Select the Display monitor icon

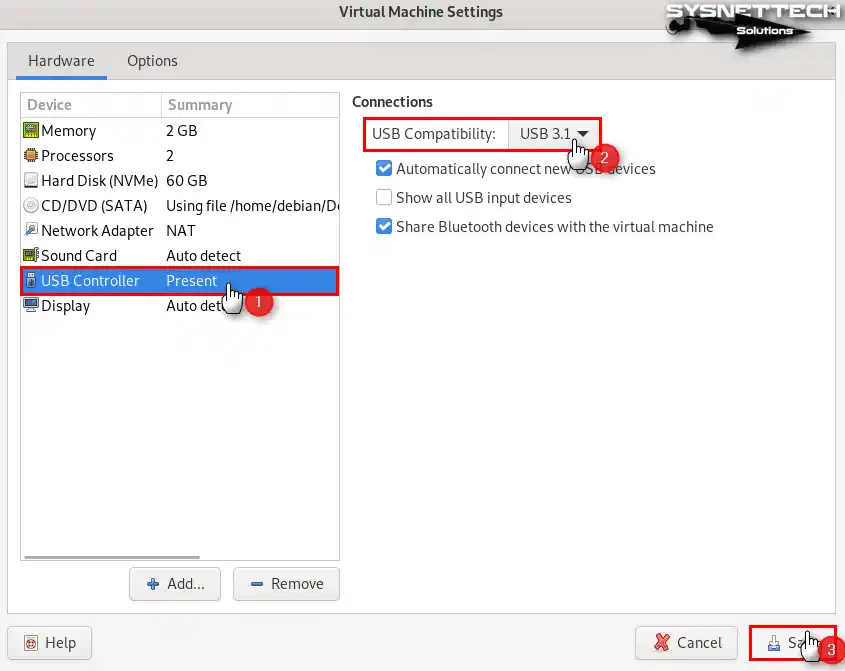coord(31,306)
